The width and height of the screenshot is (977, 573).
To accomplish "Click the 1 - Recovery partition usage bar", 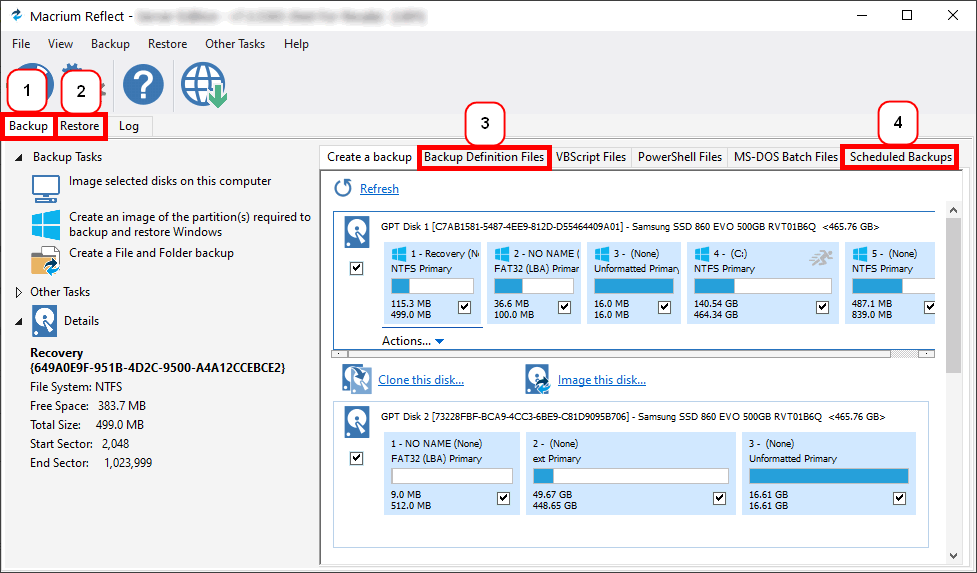I will pyautogui.click(x=432, y=286).
